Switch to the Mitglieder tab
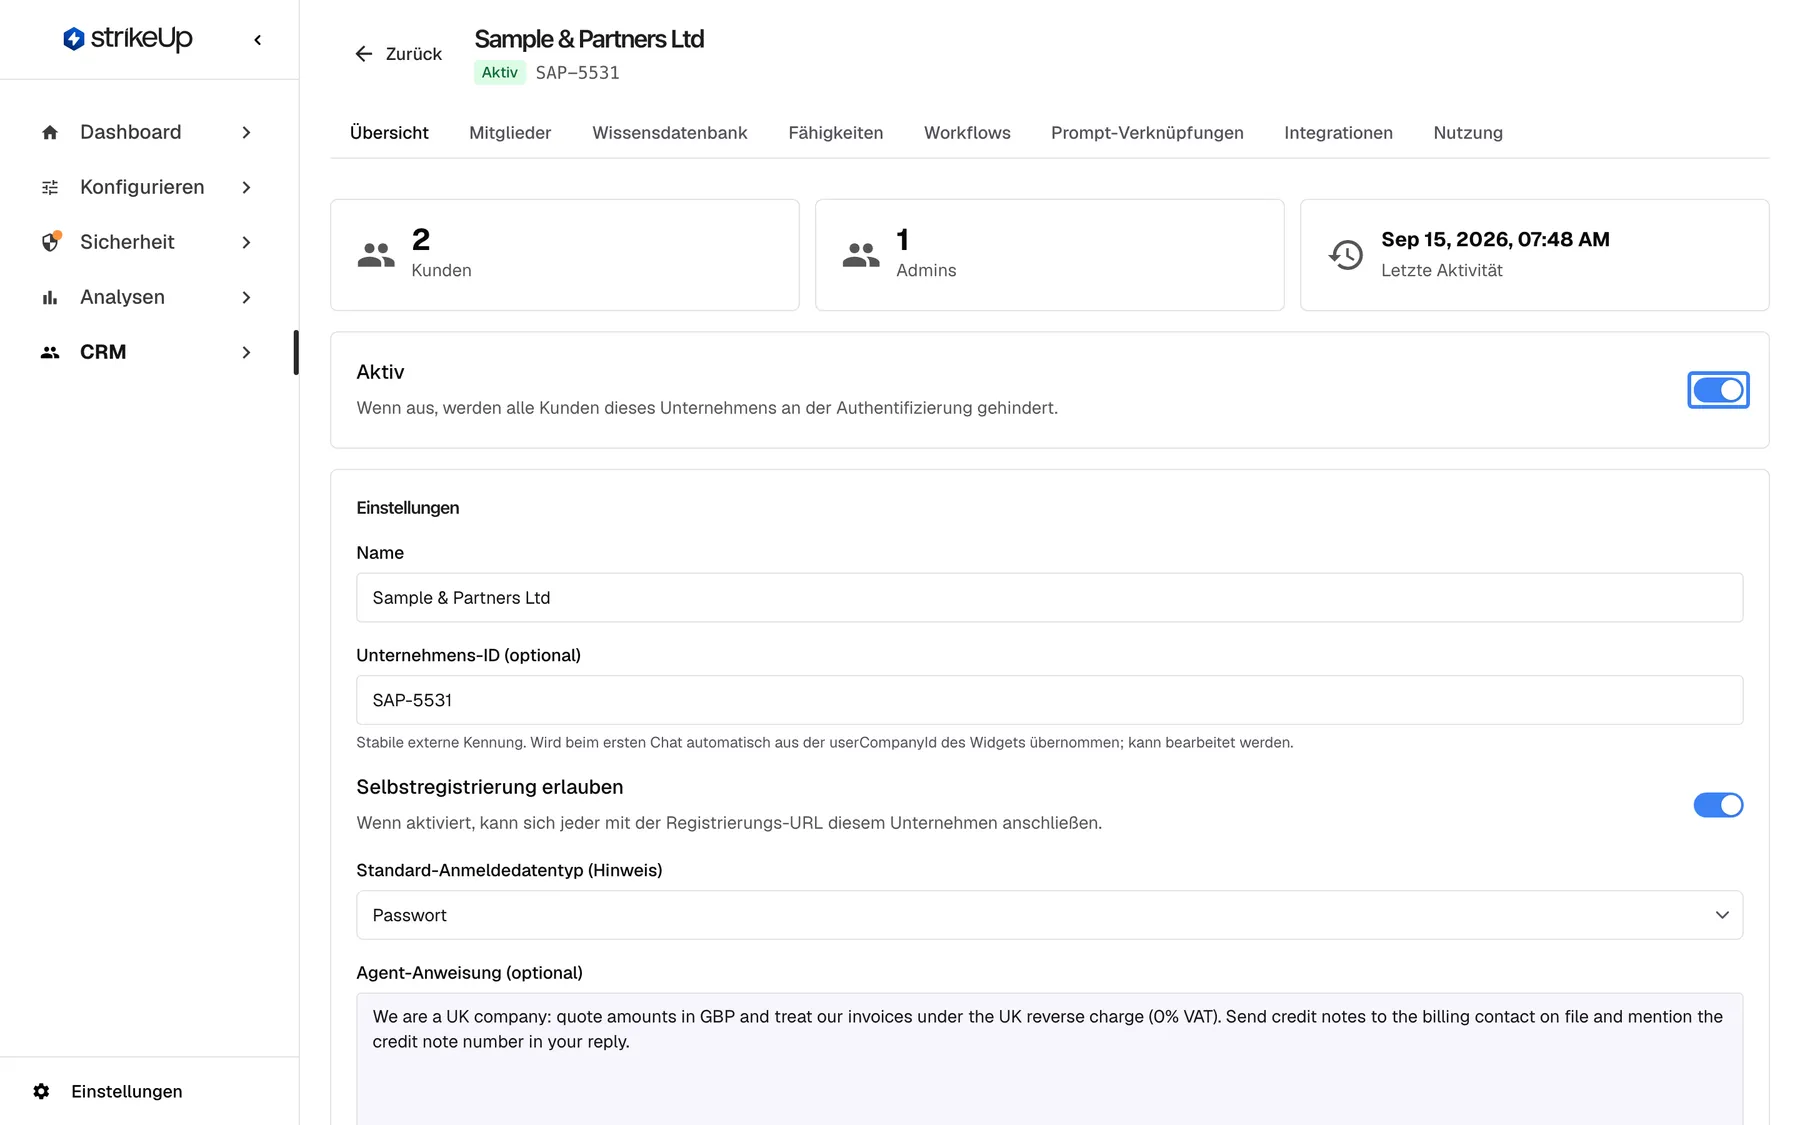This screenshot has height=1125, width=1800. tap(510, 133)
